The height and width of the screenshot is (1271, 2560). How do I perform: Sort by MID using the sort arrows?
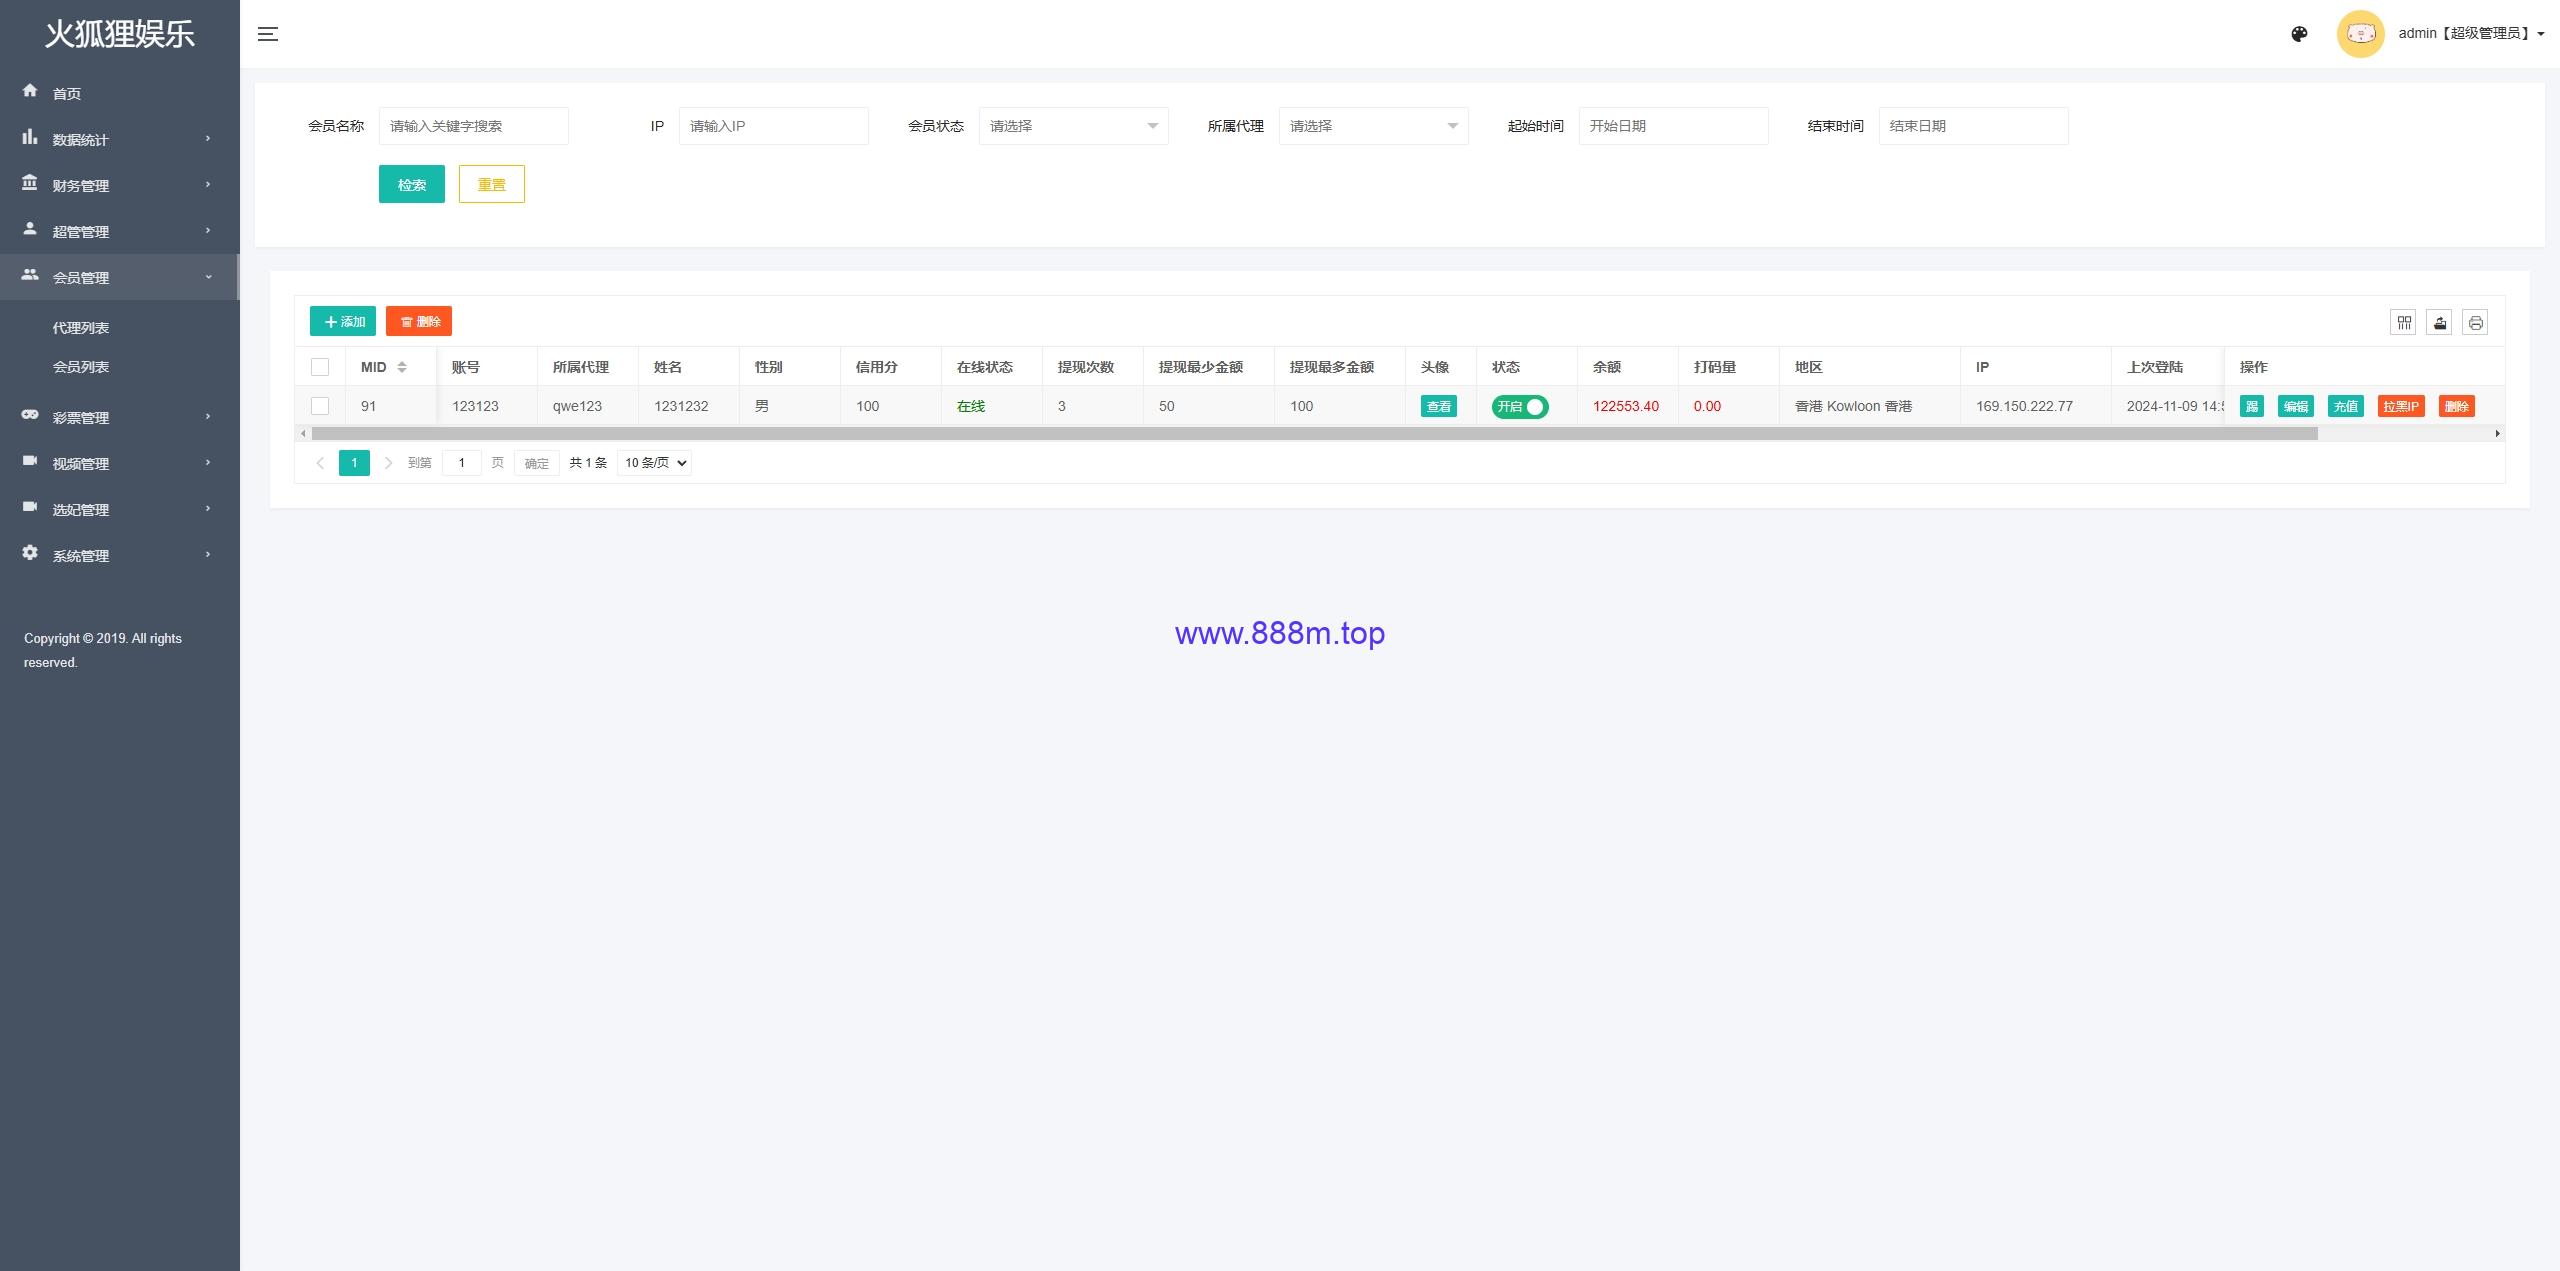coord(402,367)
